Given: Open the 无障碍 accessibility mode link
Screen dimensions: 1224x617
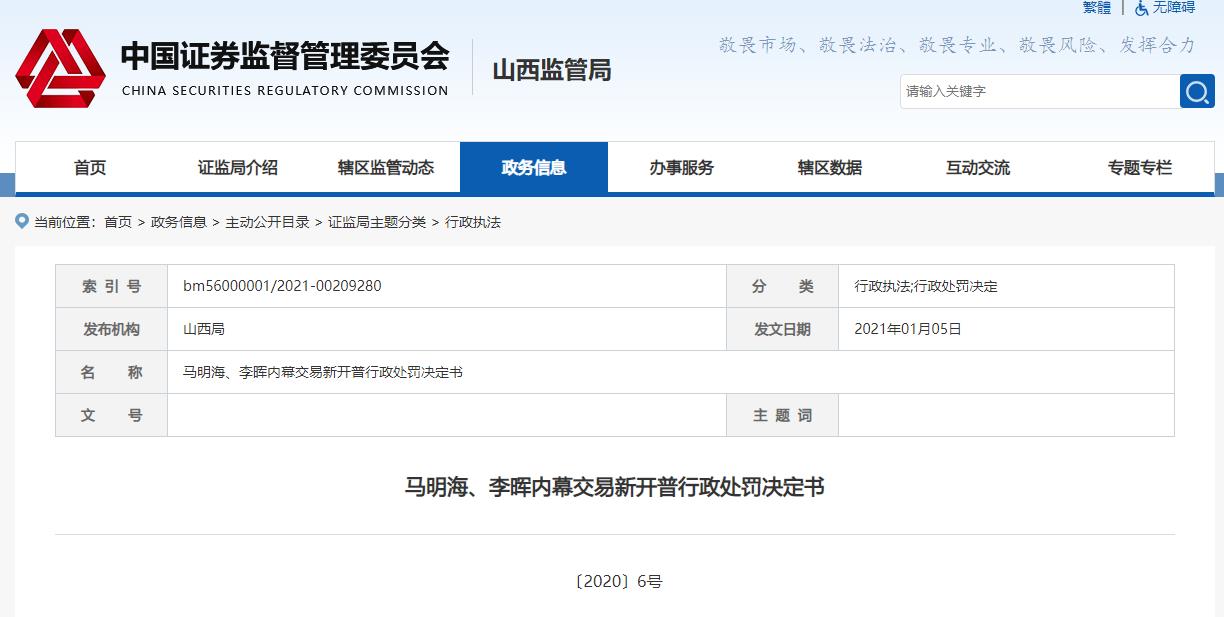Looking at the screenshot, I should 1173,10.
